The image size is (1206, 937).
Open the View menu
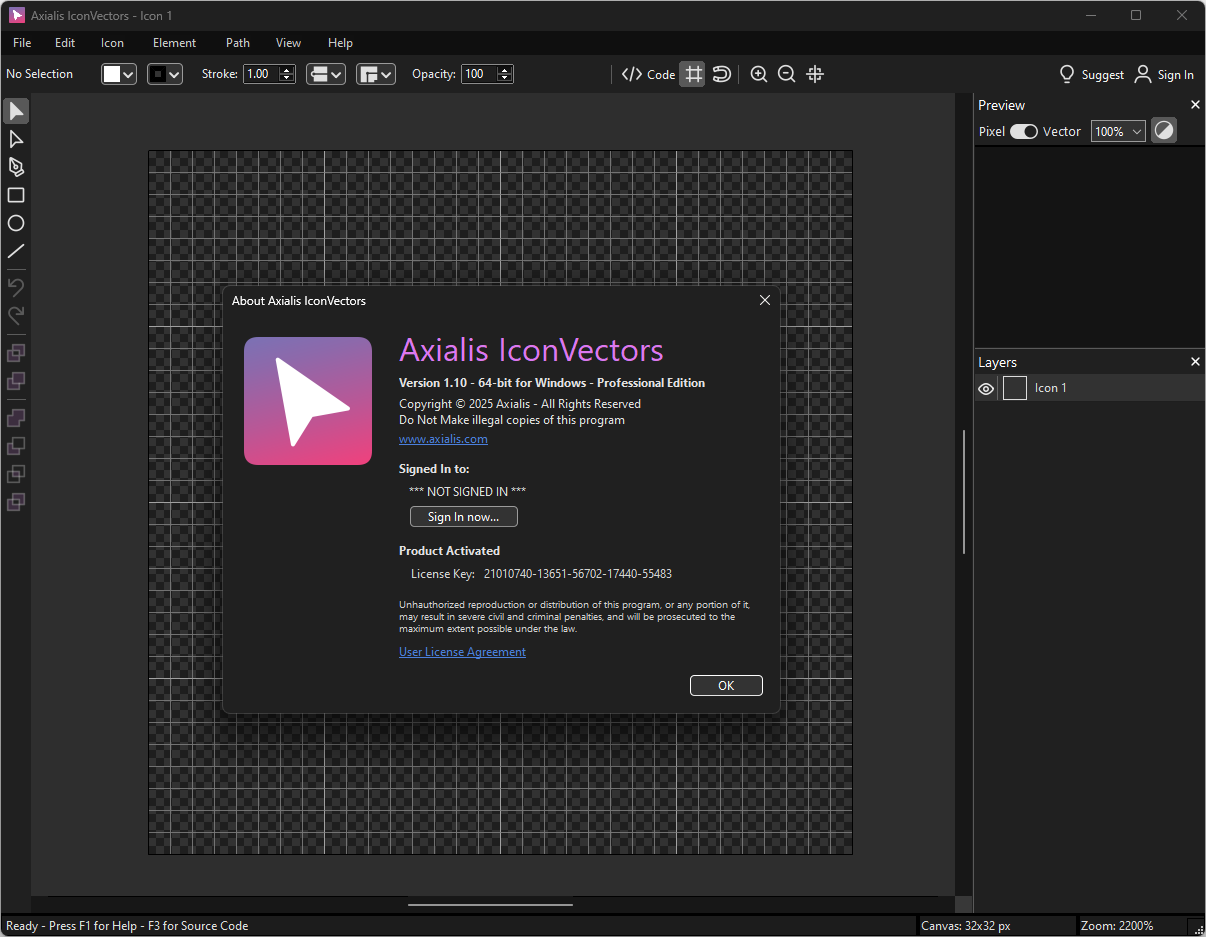[x=288, y=43]
